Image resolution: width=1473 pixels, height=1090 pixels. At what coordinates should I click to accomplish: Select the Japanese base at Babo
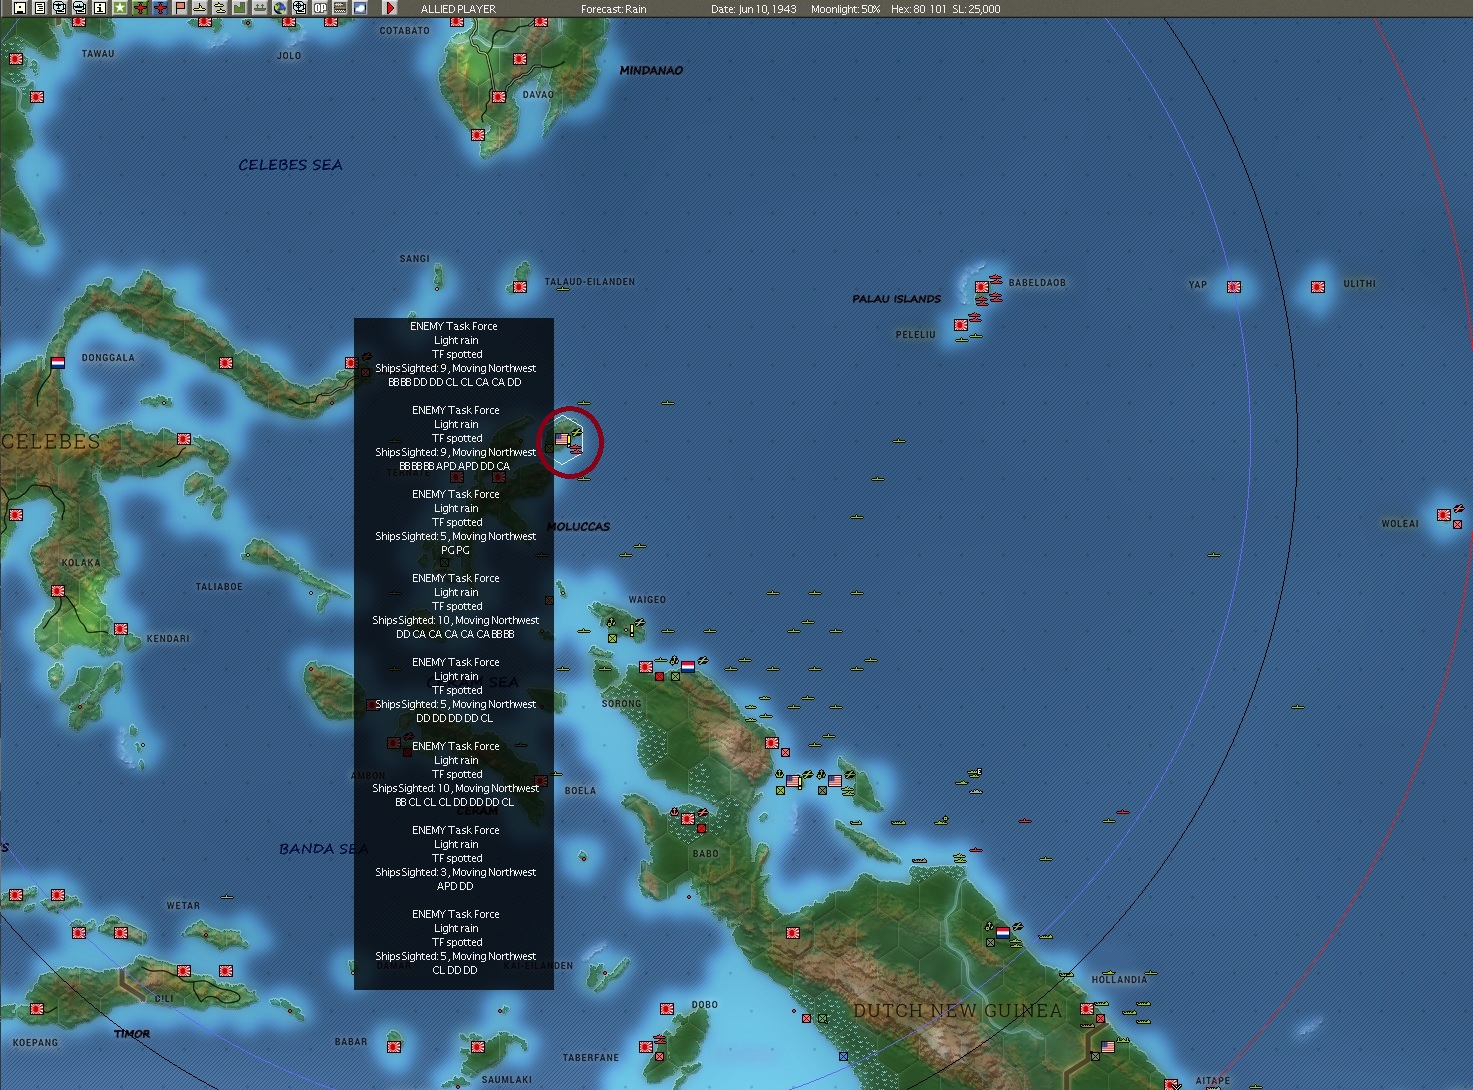pyautogui.click(x=688, y=819)
